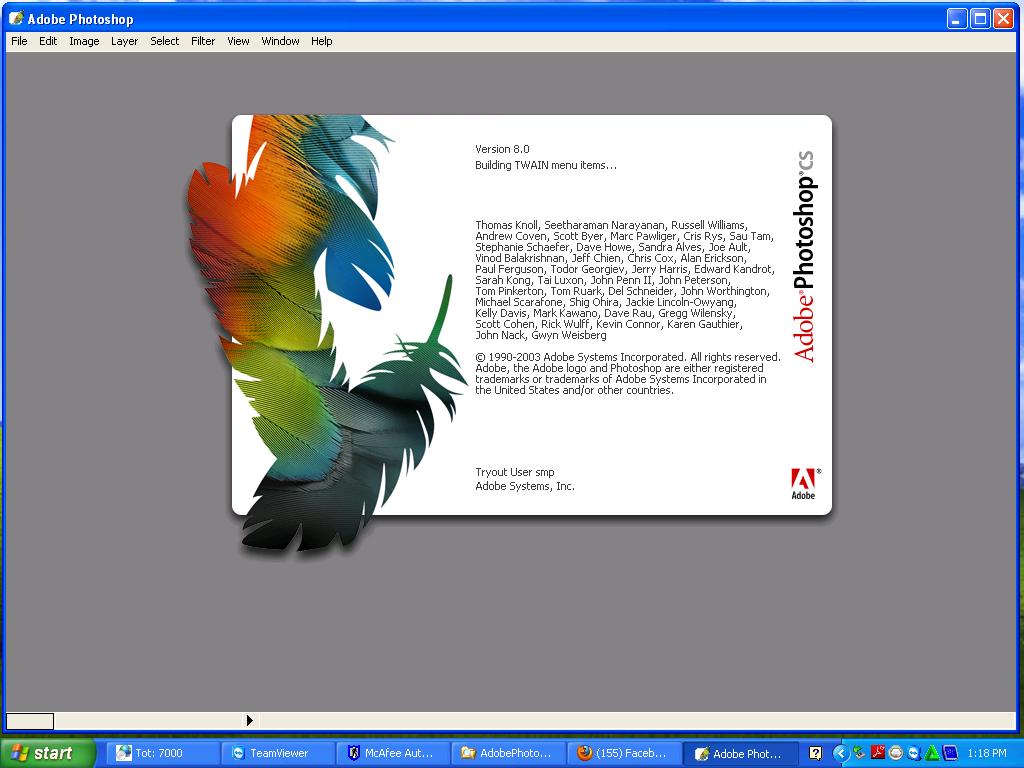Switch to the Firefox (155) Faceb… taskbar button
1024x768 pixels.
[x=623, y=753]
